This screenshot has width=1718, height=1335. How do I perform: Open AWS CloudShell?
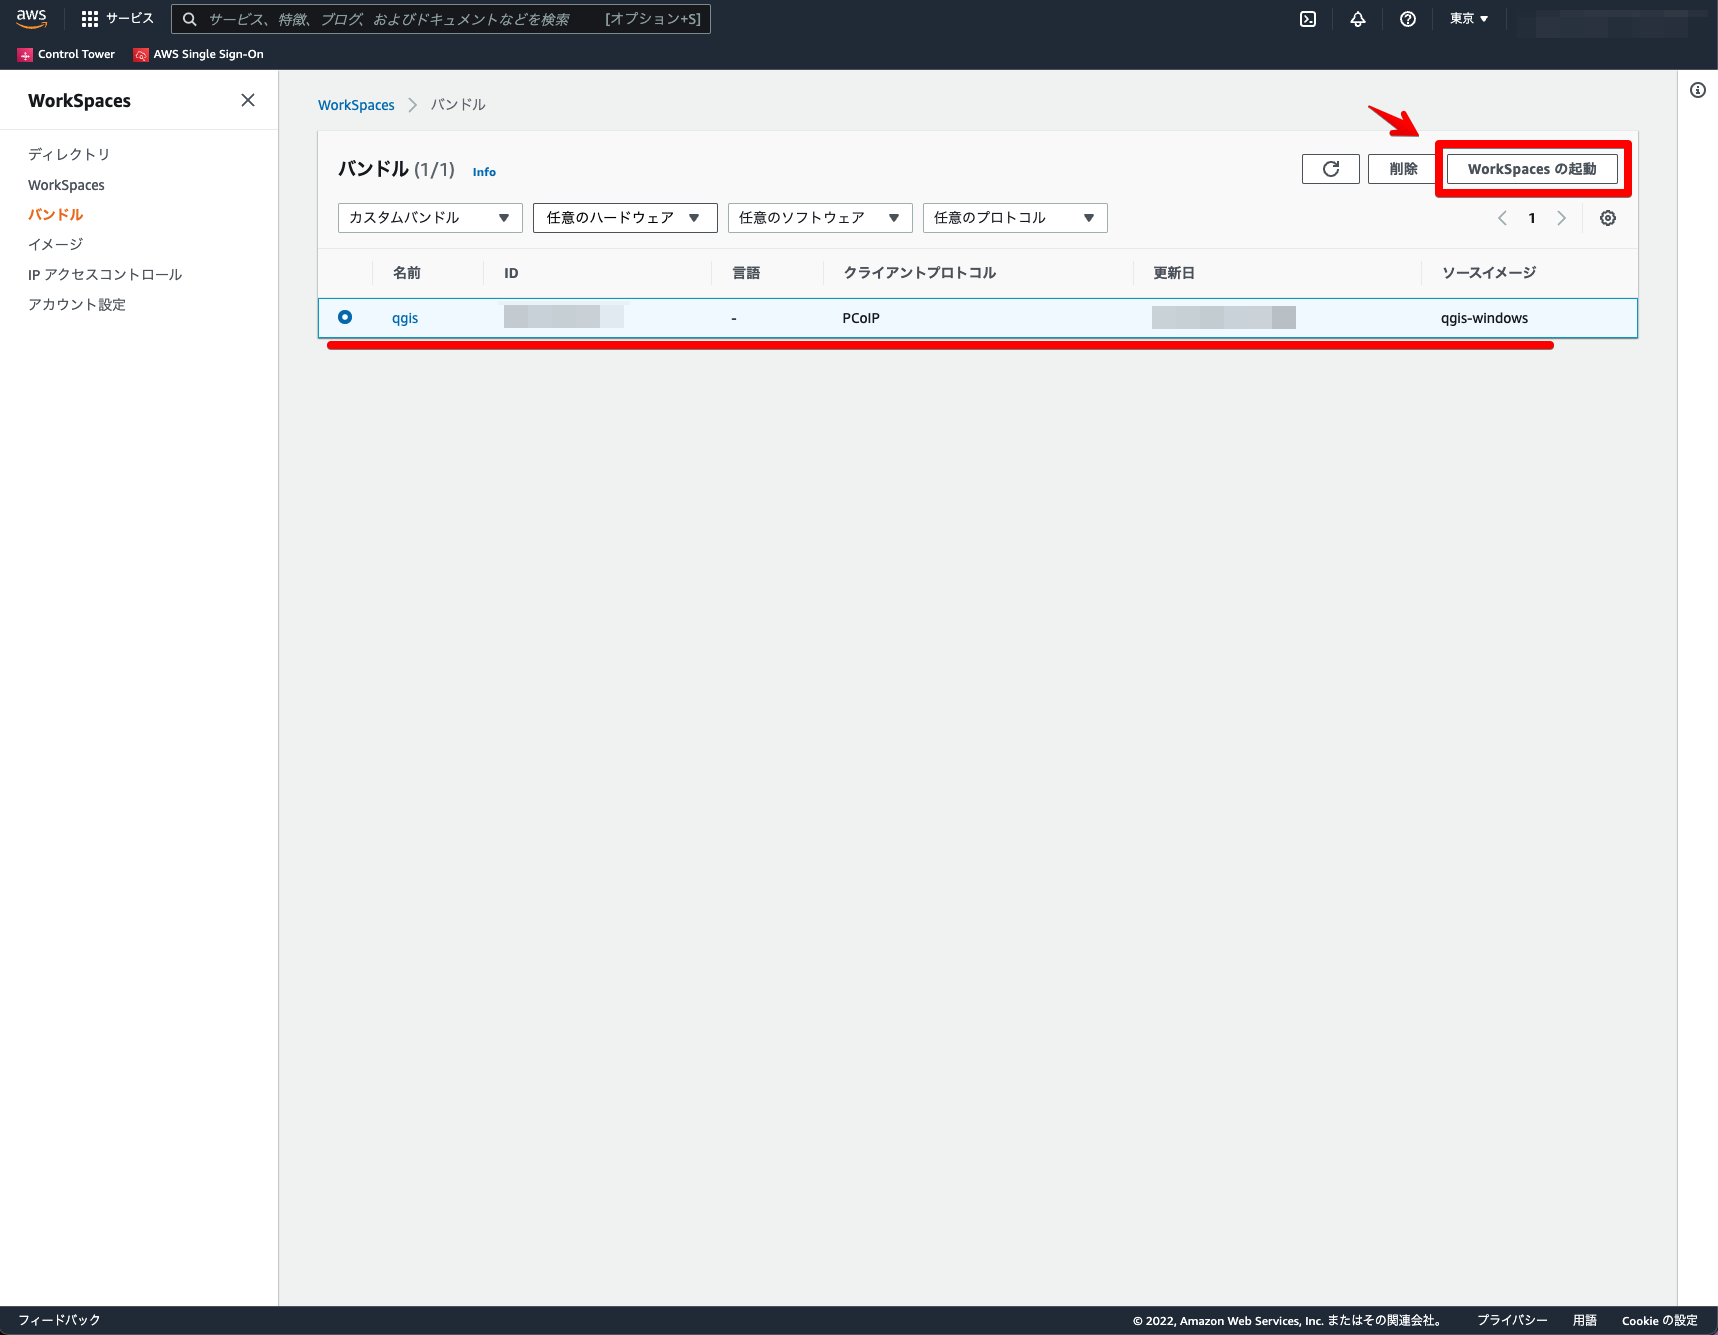click(1306, 18)
